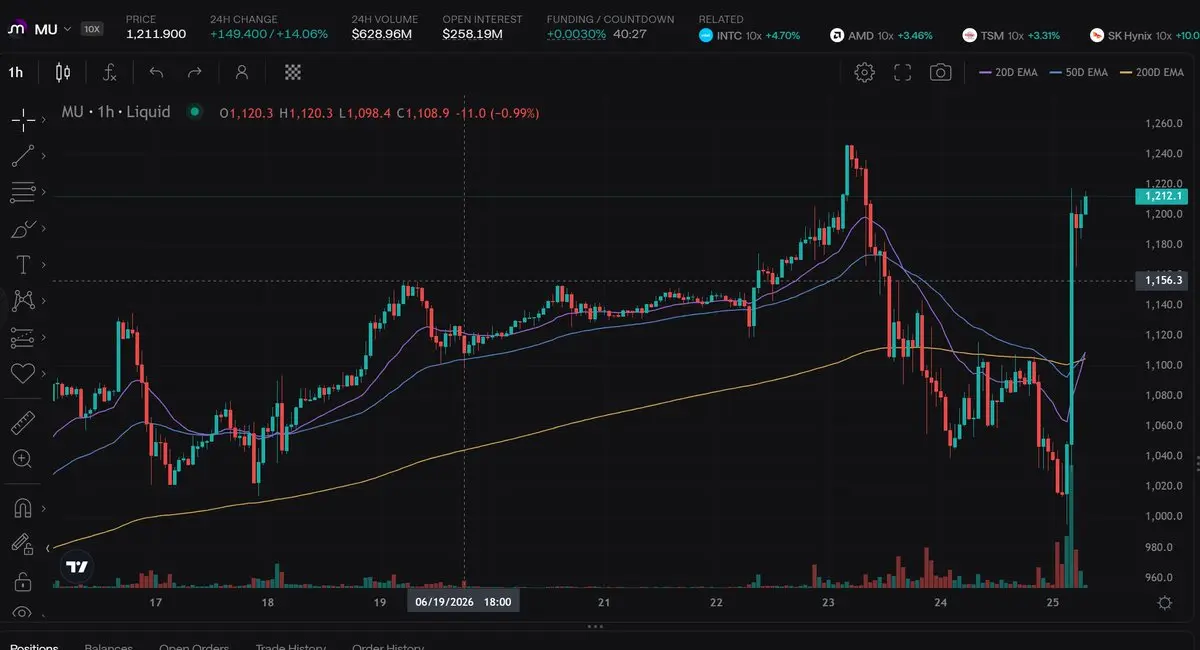Open the 1h timeframe interval selector

click(x=16, y=72)
